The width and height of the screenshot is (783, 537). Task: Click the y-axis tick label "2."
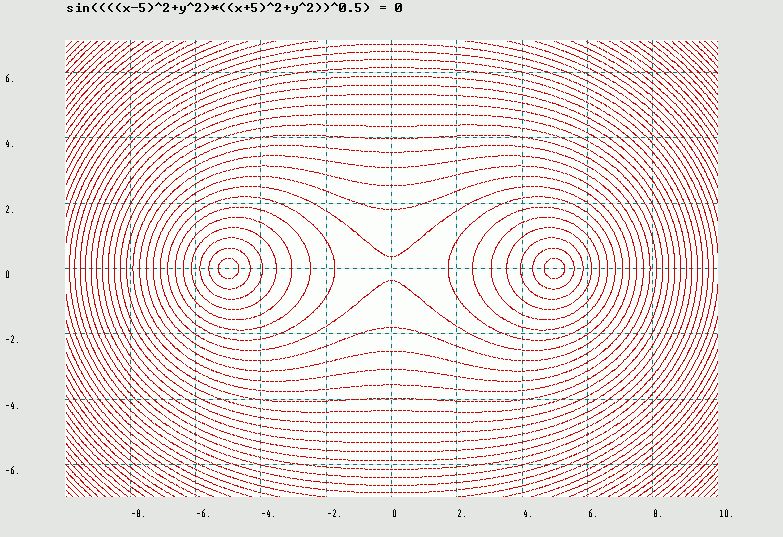pyautogui.click(x=9, y=209)
